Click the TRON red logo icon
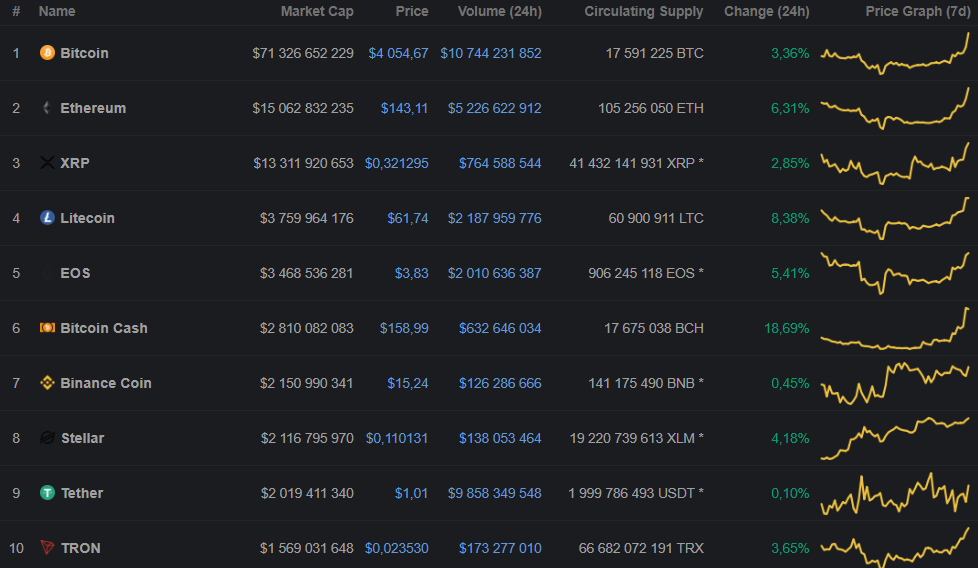The image size is (978, 568). 47,548
